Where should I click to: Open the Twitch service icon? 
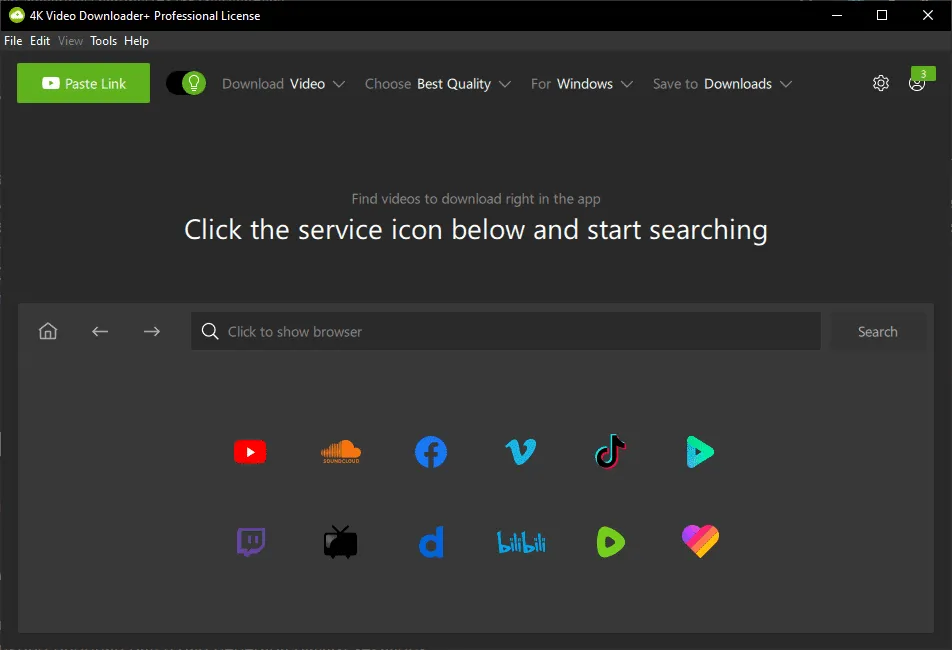coord(251,542)
